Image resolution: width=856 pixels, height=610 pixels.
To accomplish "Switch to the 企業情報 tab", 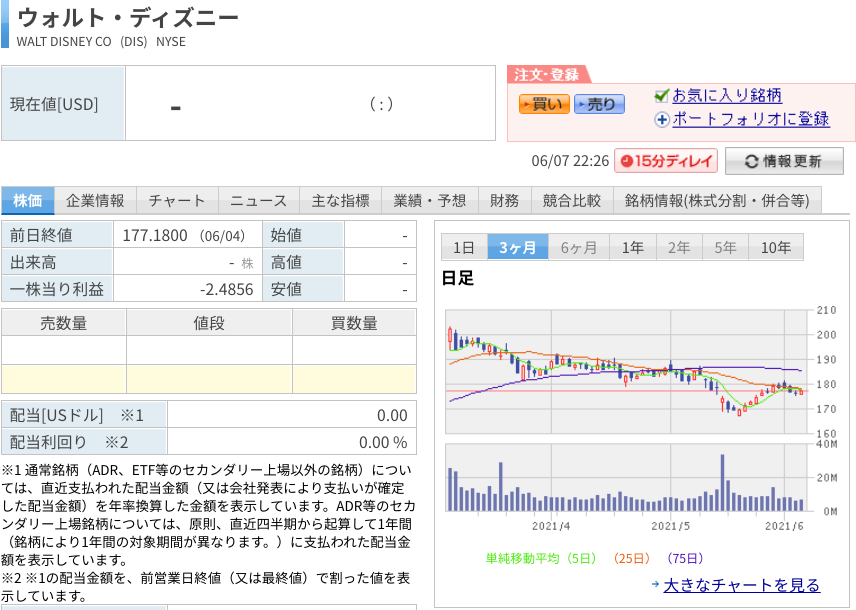I will tap(96, 200).
